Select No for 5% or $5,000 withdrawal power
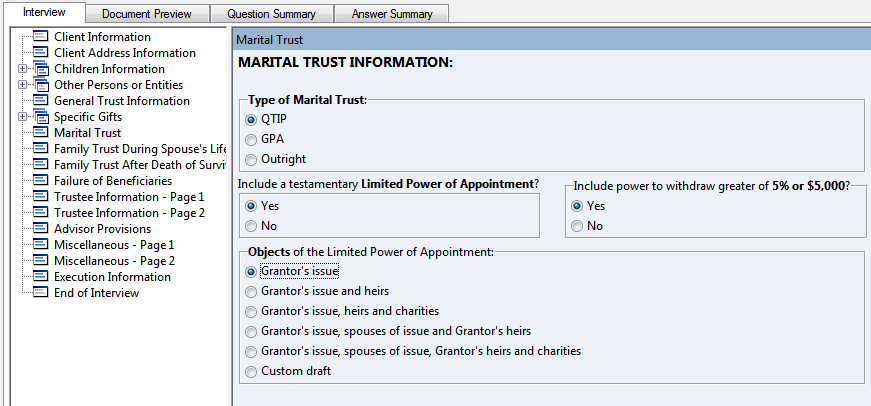The width and height of the screenshot is (871, 406). 578,226
